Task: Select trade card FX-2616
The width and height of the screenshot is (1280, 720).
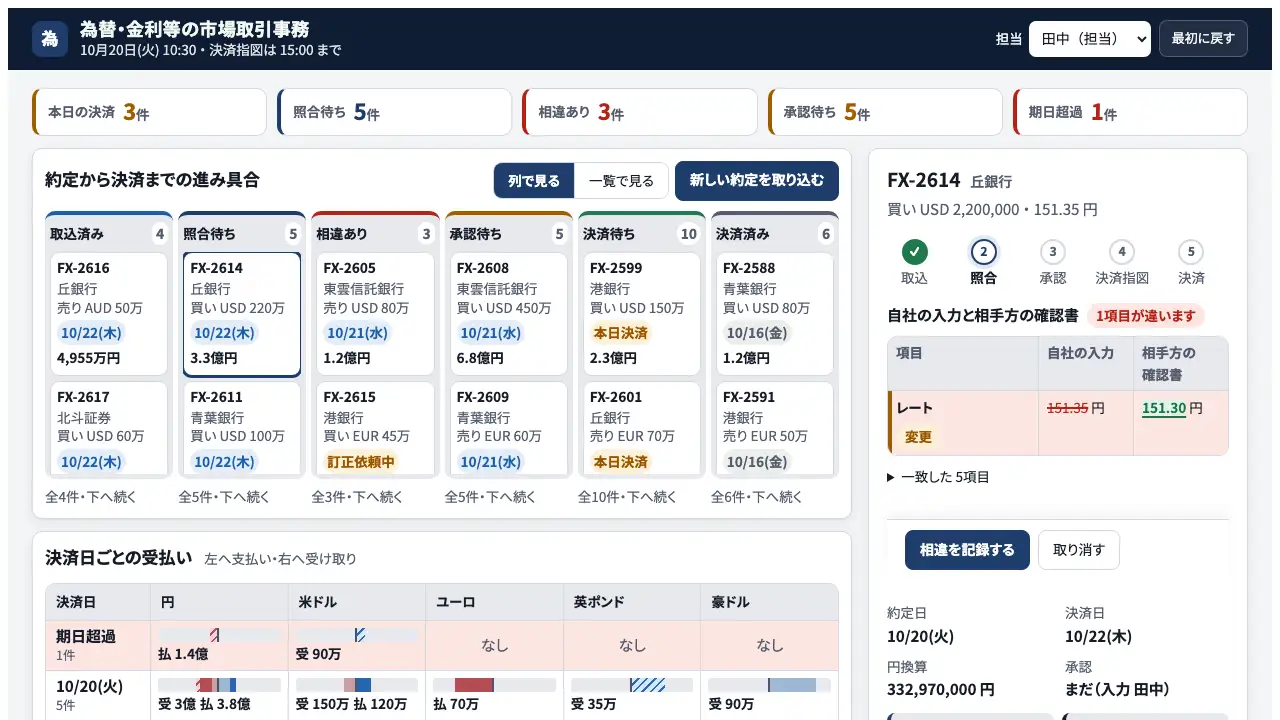Action: click(109, 314)
